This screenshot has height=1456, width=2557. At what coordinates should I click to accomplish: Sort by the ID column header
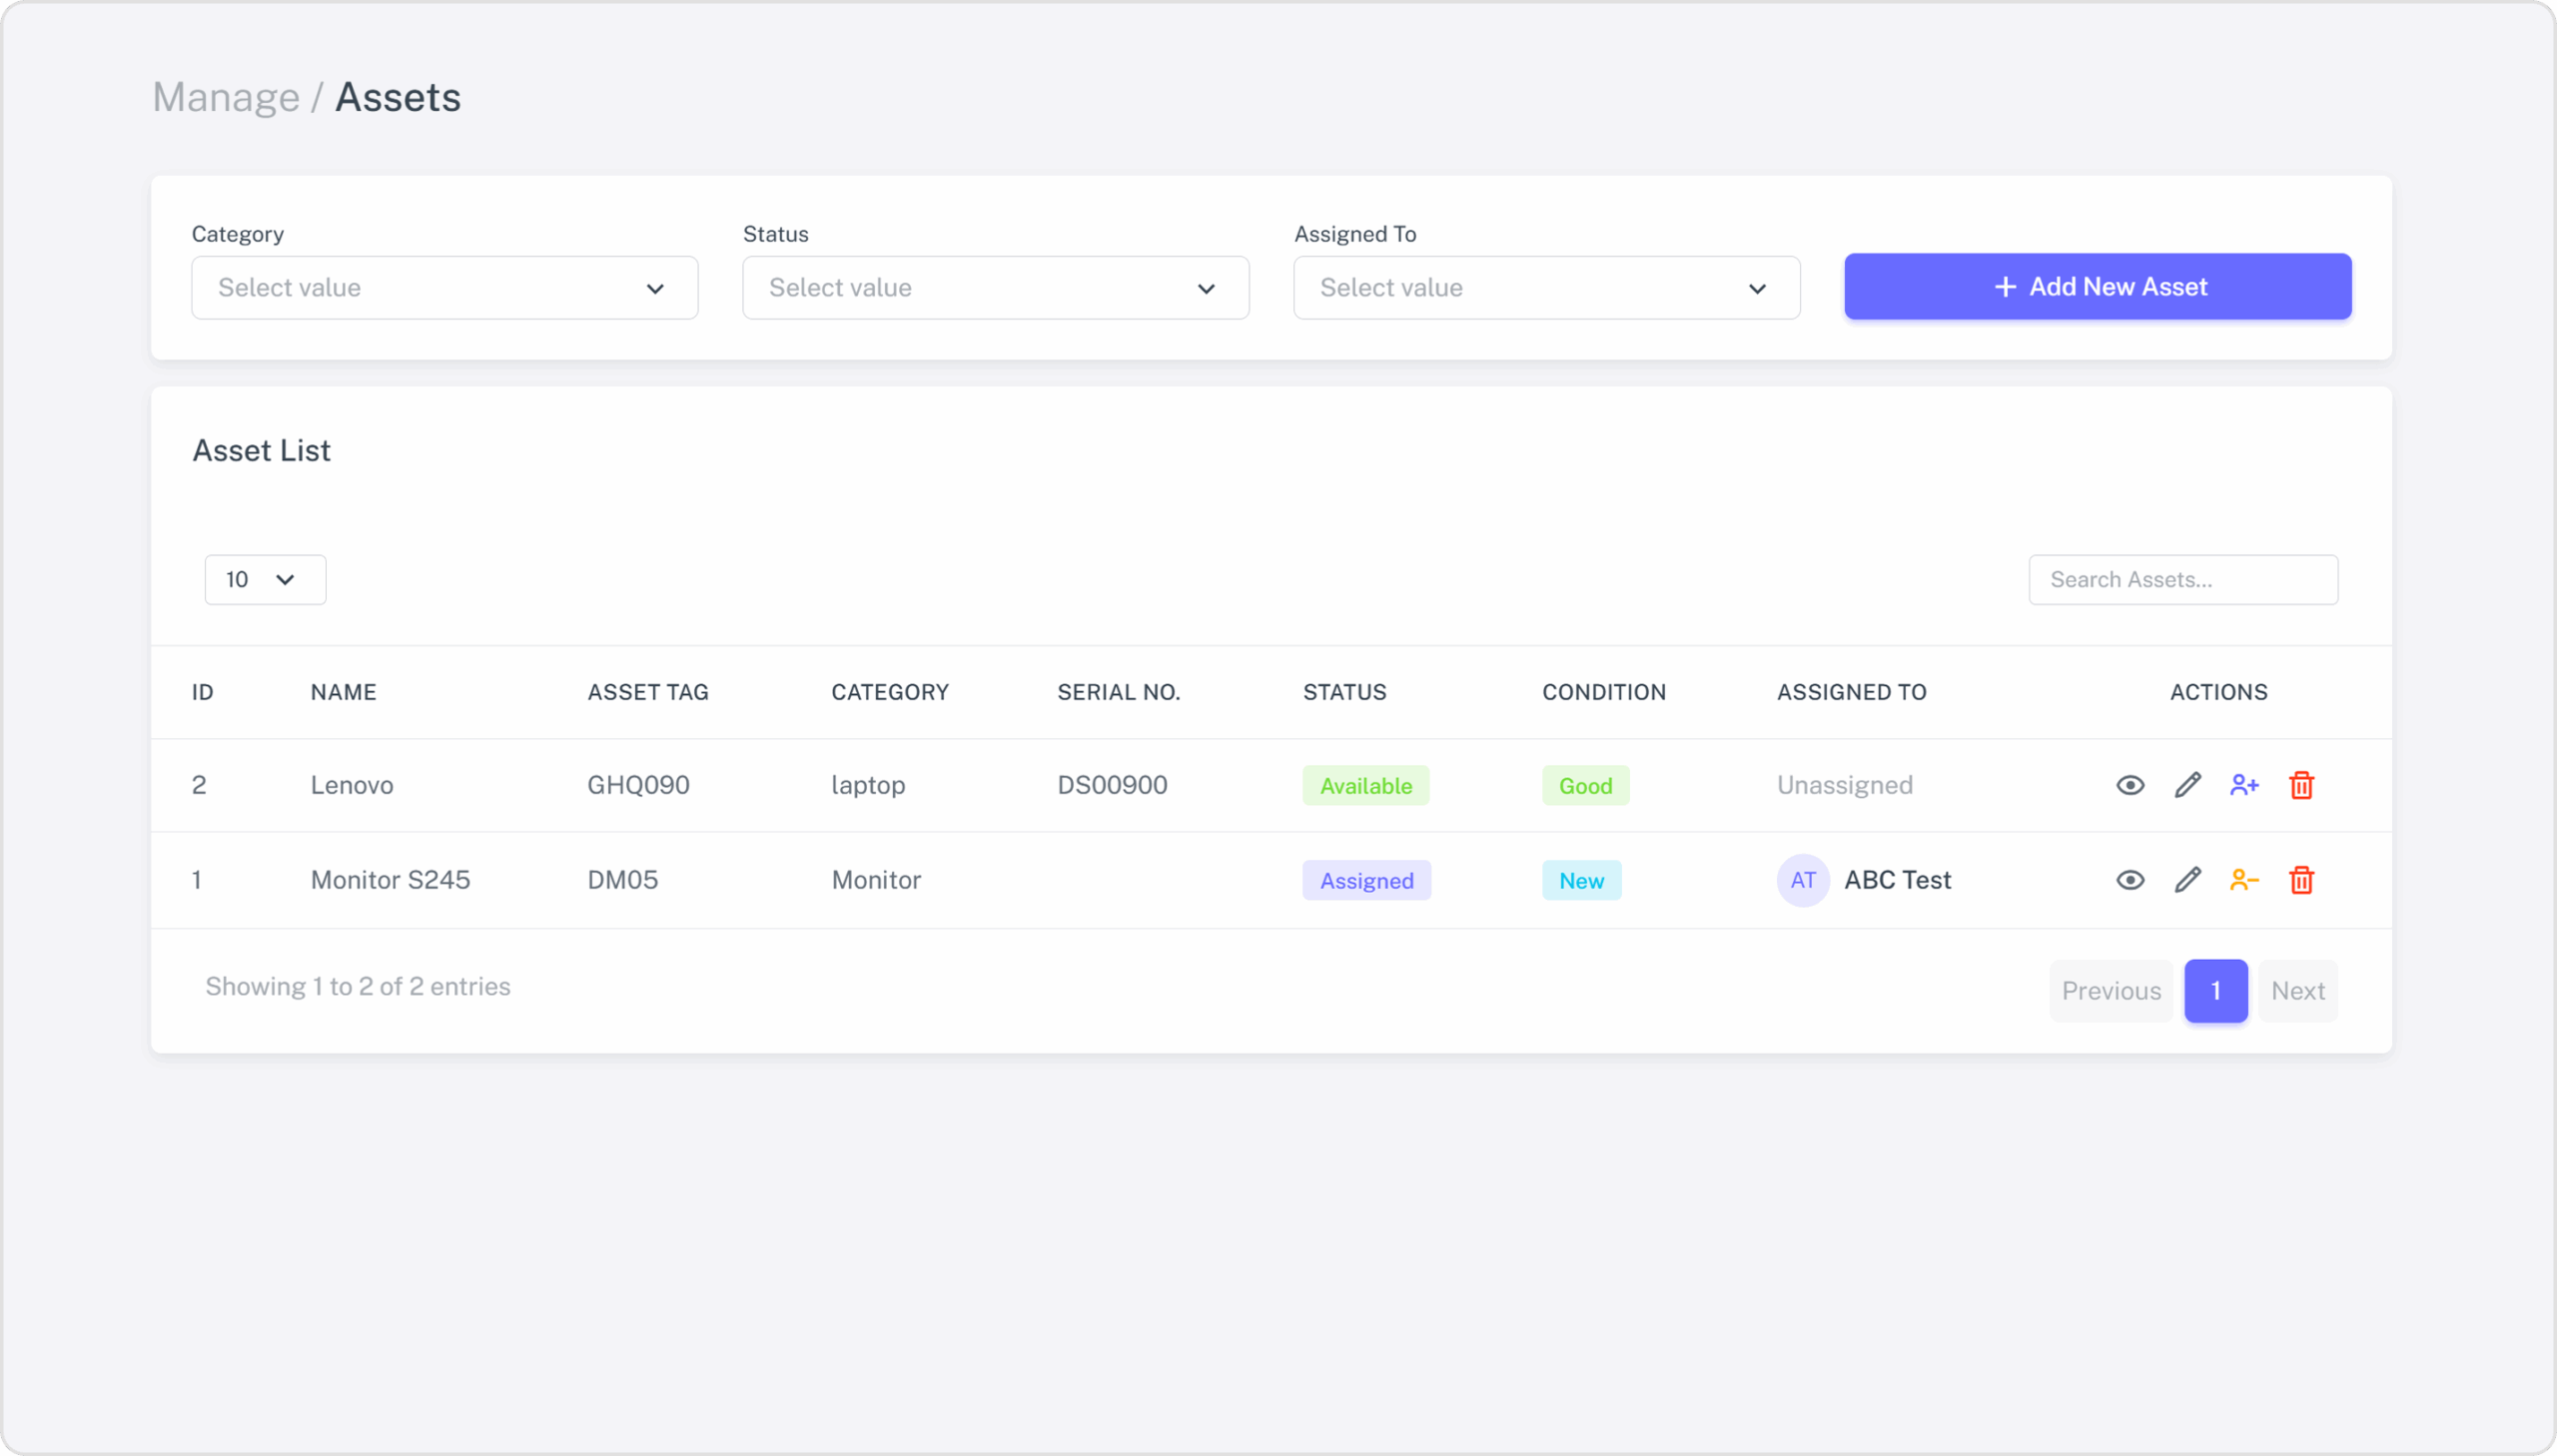pyautogui.click(x=203, y=692)
